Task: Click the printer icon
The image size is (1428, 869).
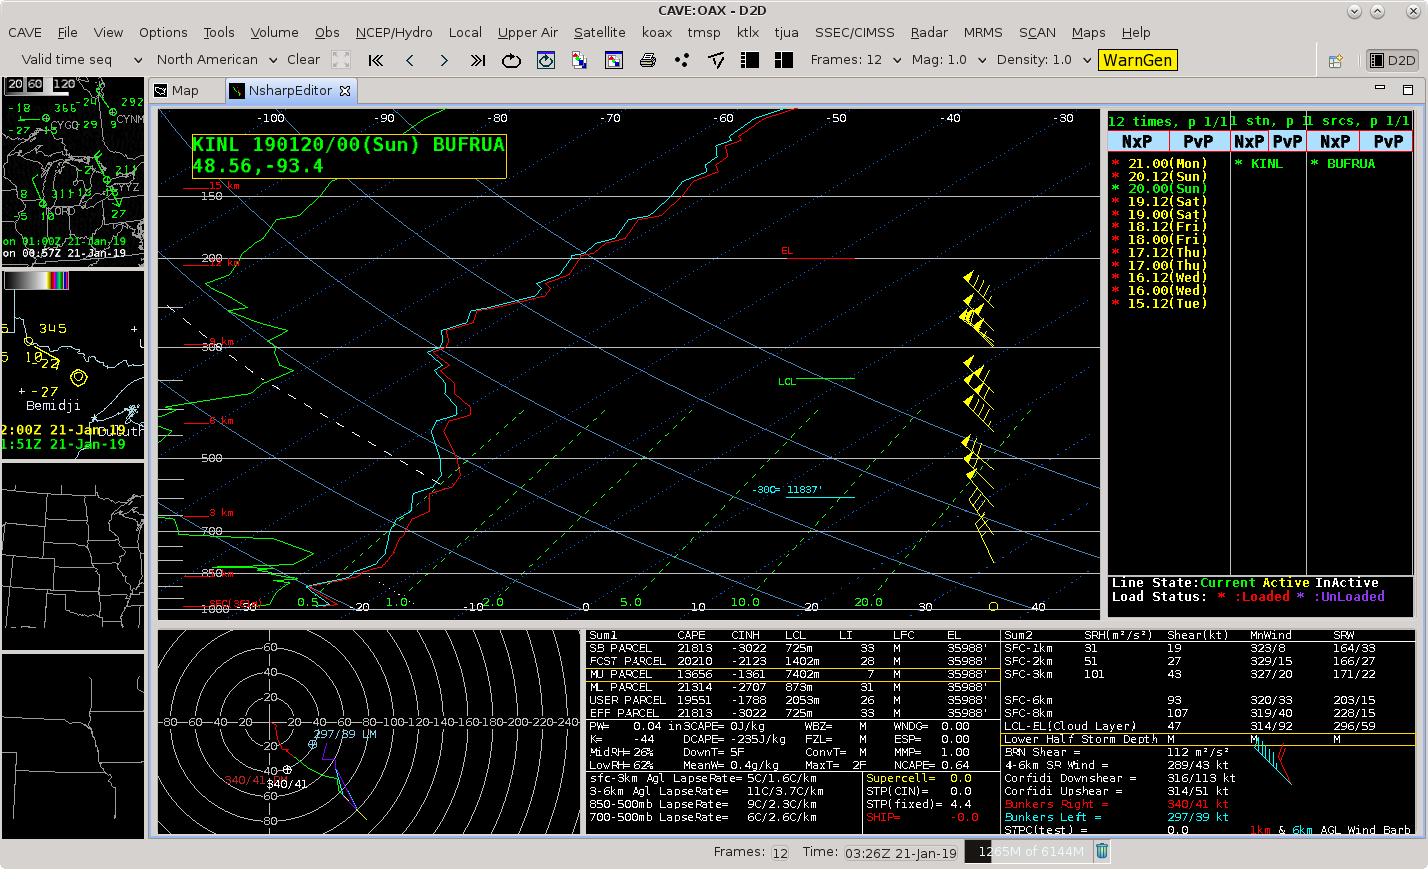Action: coord(648,60)
